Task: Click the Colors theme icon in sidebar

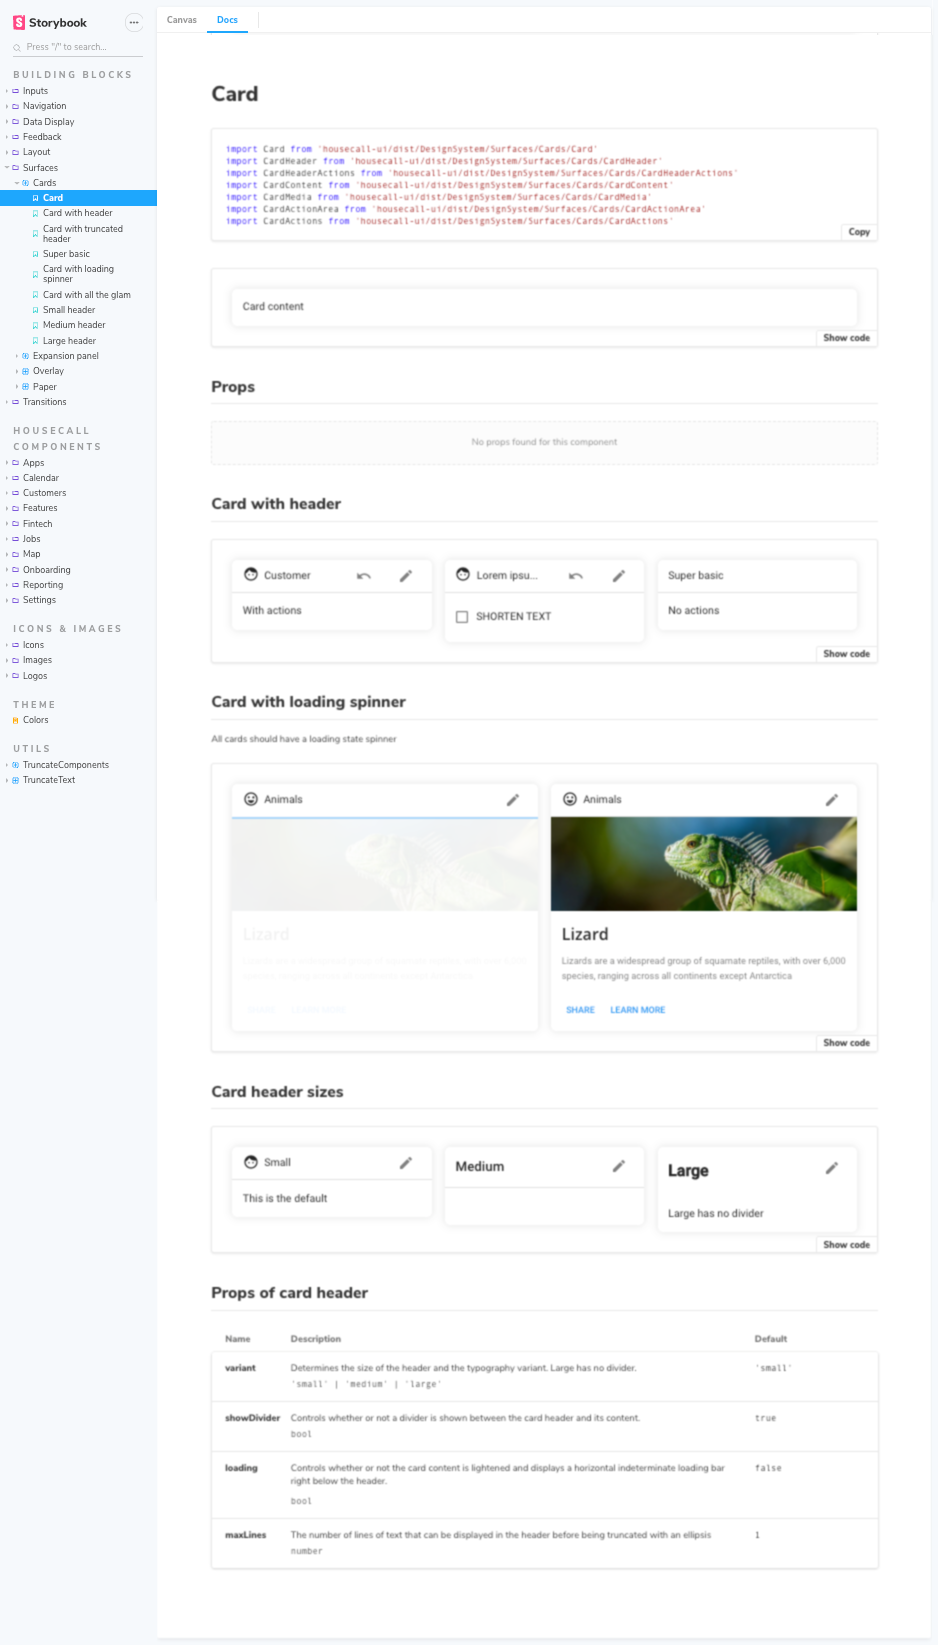Action: 15,720
